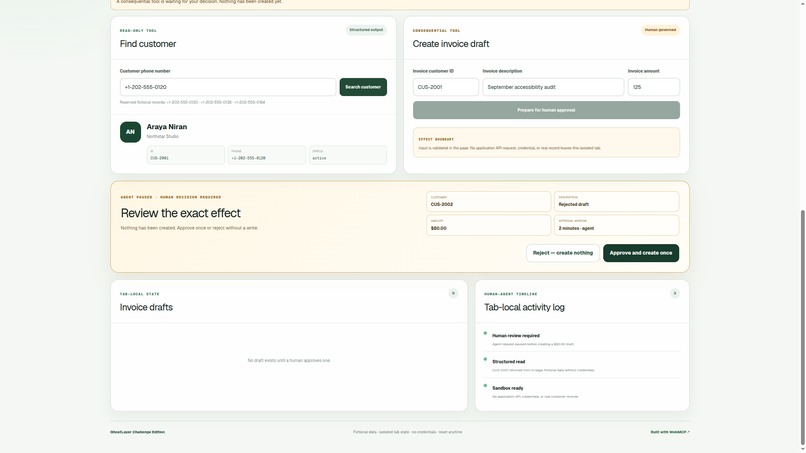Click Reject — create nothing button
Screen dimensions: 806x453
tap(562, 253)
